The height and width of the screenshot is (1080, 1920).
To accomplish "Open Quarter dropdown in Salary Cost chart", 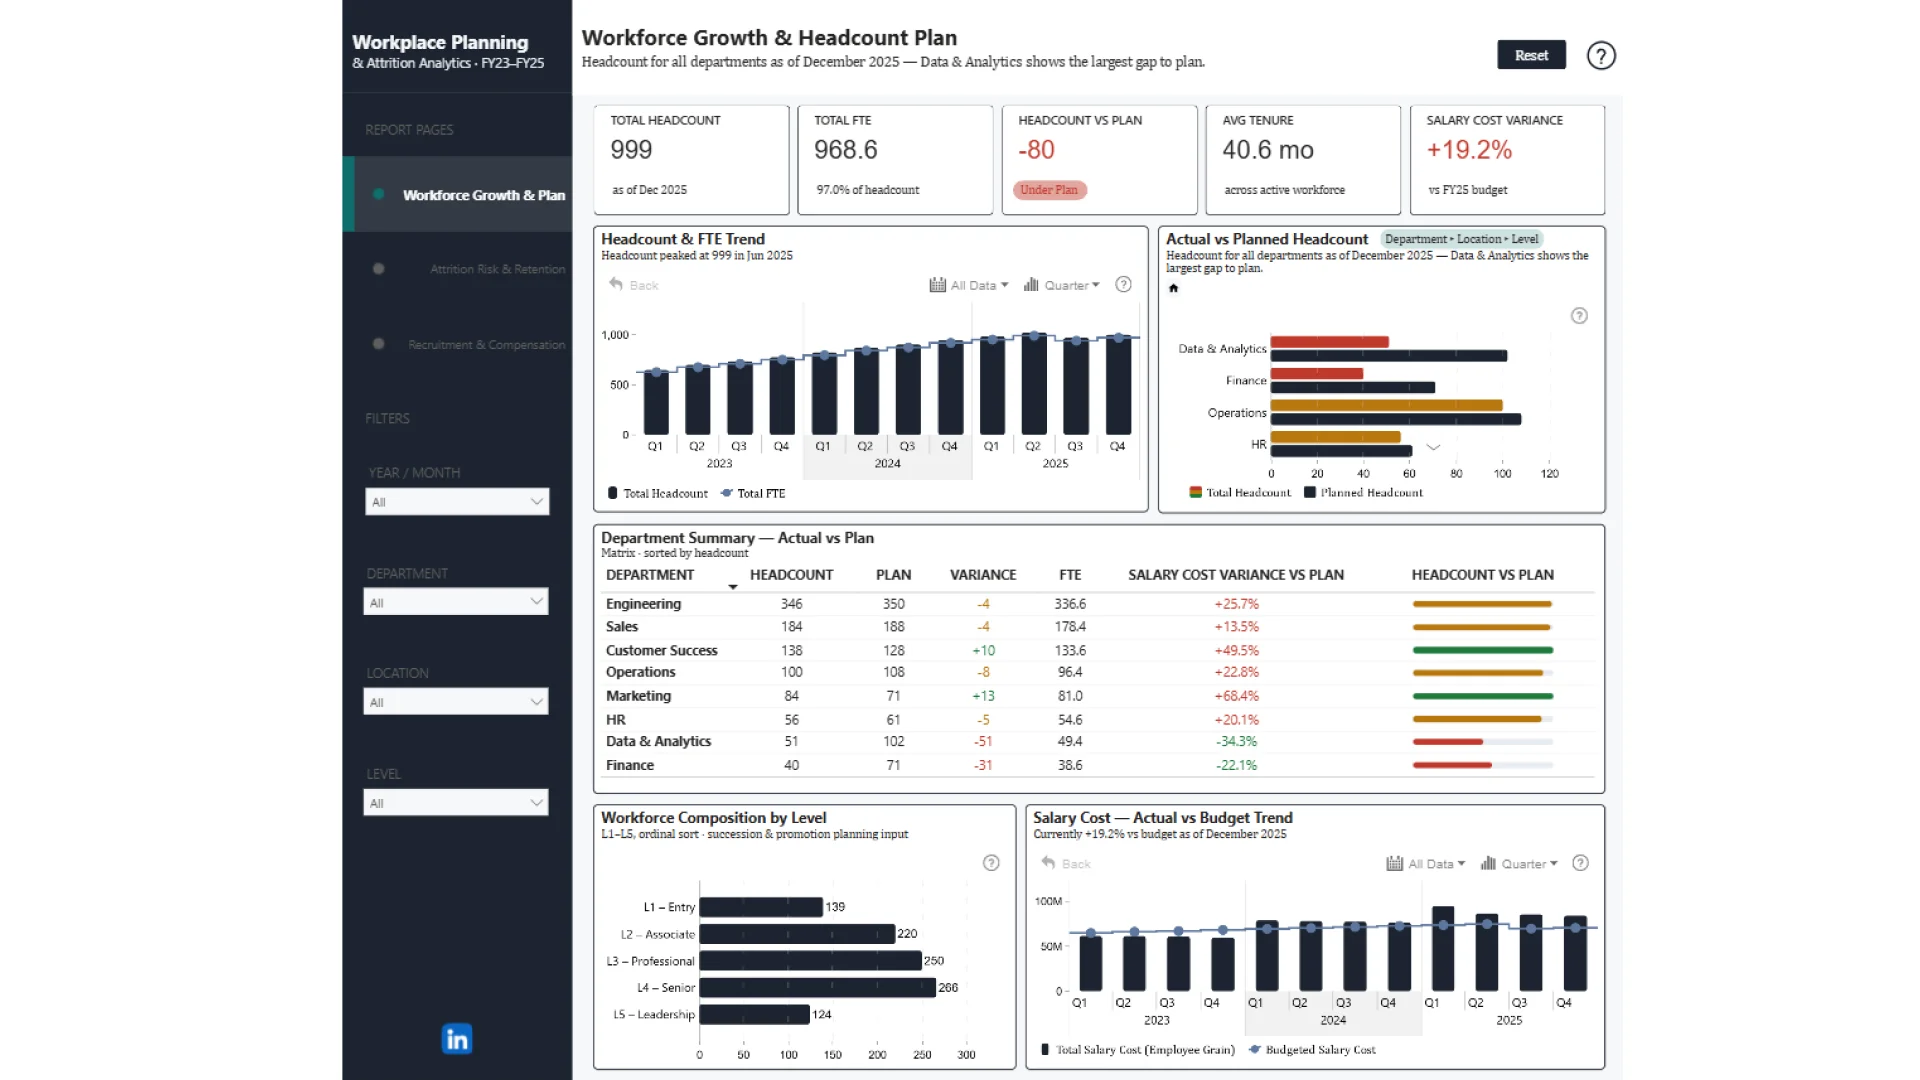I will tap(1519, 863).
